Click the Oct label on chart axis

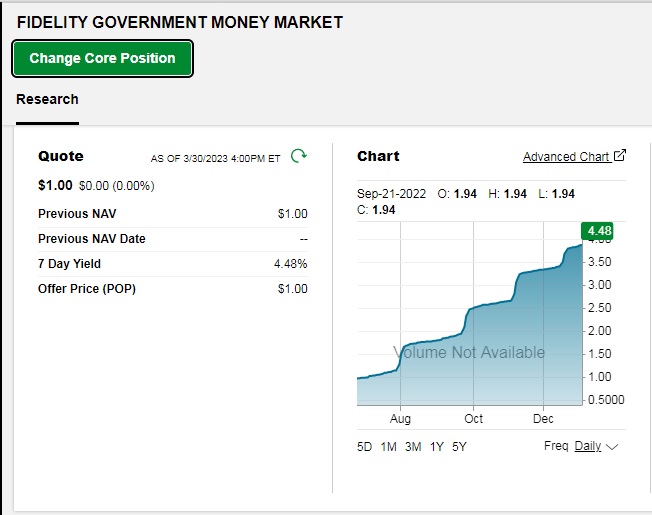click(474, 419)
